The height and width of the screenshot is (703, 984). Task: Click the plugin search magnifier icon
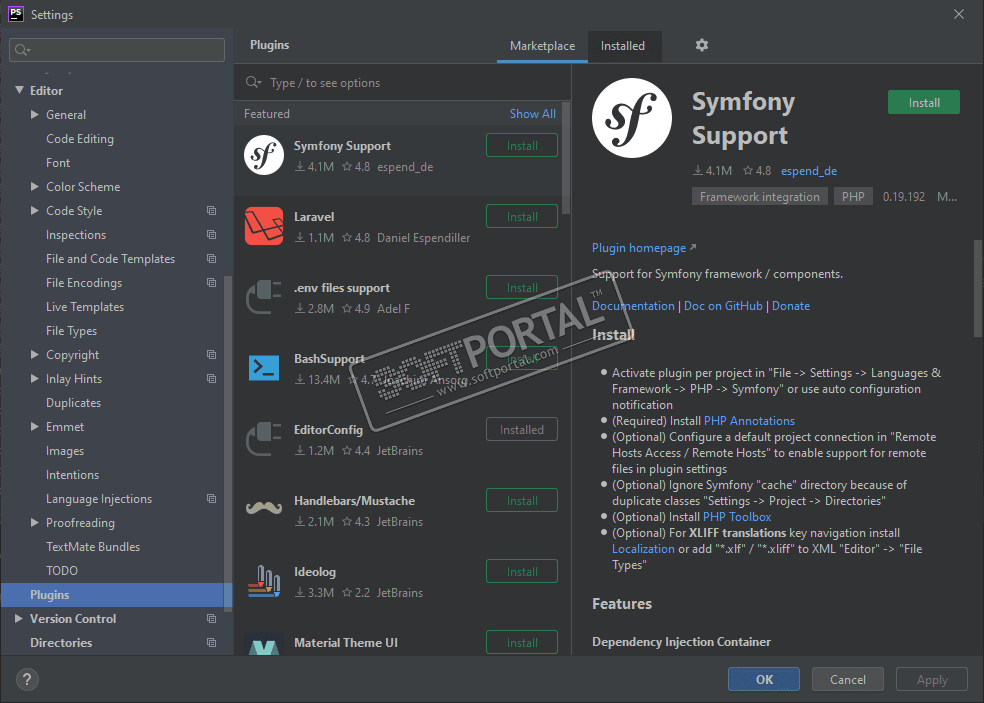[x=253, y=82]
